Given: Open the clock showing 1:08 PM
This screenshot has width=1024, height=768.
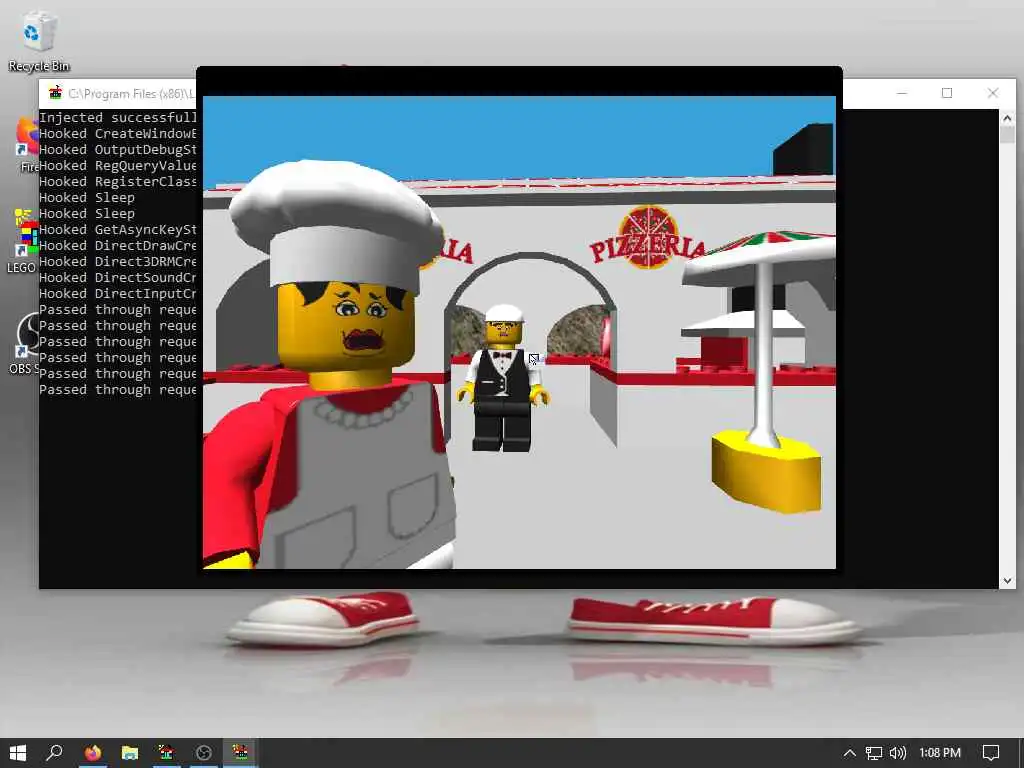Looking at the screenshot, I should (x=940, y=753).
